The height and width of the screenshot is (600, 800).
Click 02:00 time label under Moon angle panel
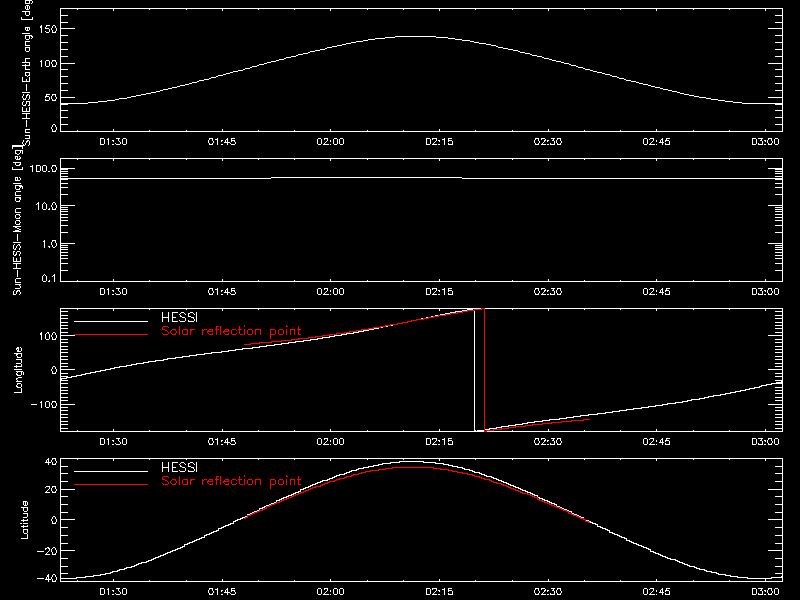click(331, 292)
